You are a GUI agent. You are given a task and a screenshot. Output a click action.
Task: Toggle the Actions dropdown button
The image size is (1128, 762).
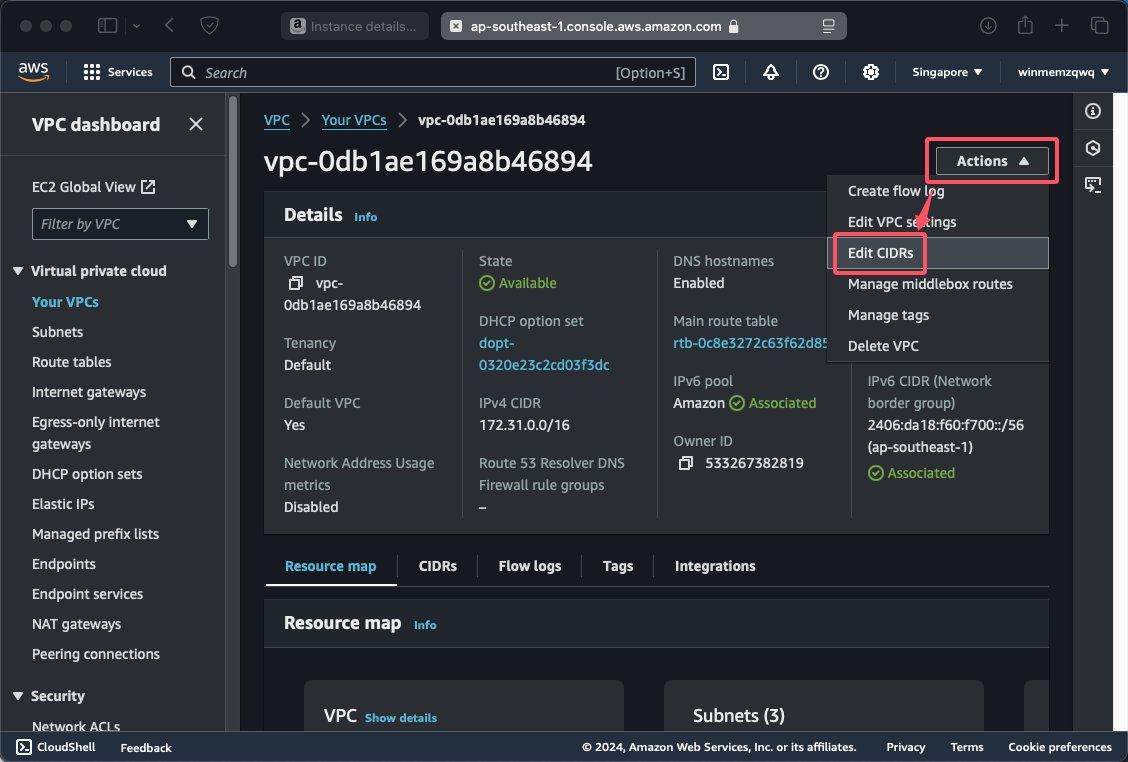992,161
